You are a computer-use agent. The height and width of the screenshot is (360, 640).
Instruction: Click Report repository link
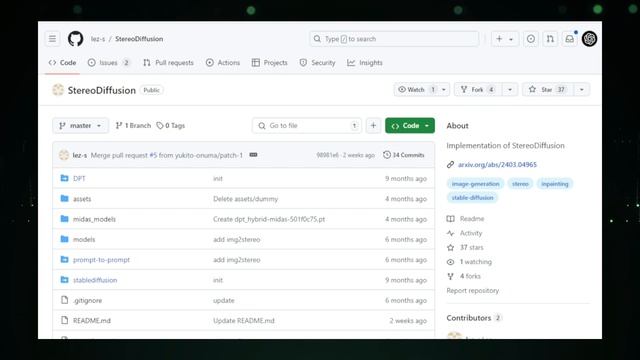pyautogui.click(x=473, y=291)
